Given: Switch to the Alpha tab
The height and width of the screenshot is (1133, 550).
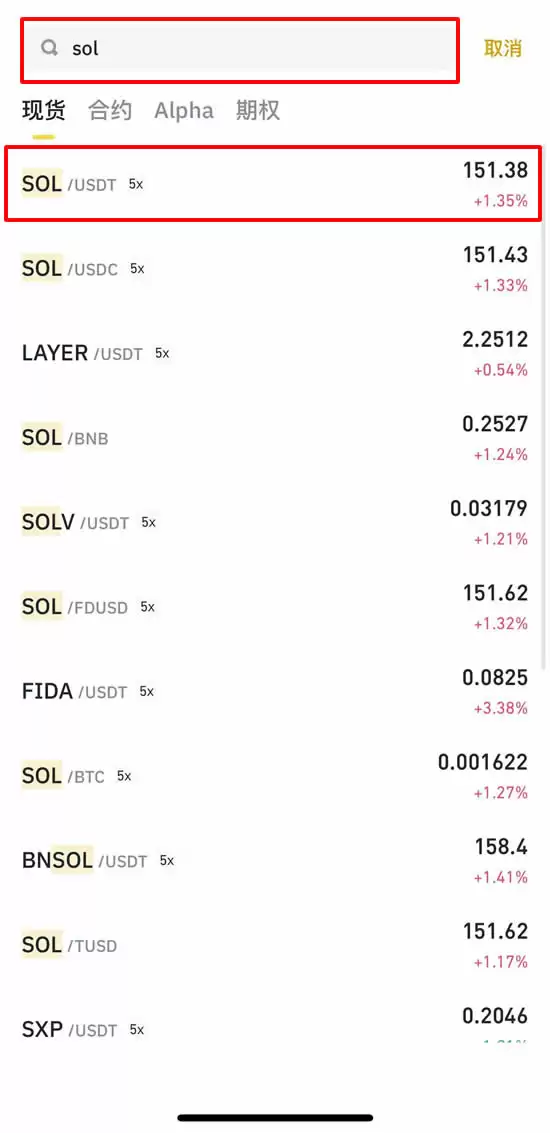Looking at the screenshot, I should 184,111.
